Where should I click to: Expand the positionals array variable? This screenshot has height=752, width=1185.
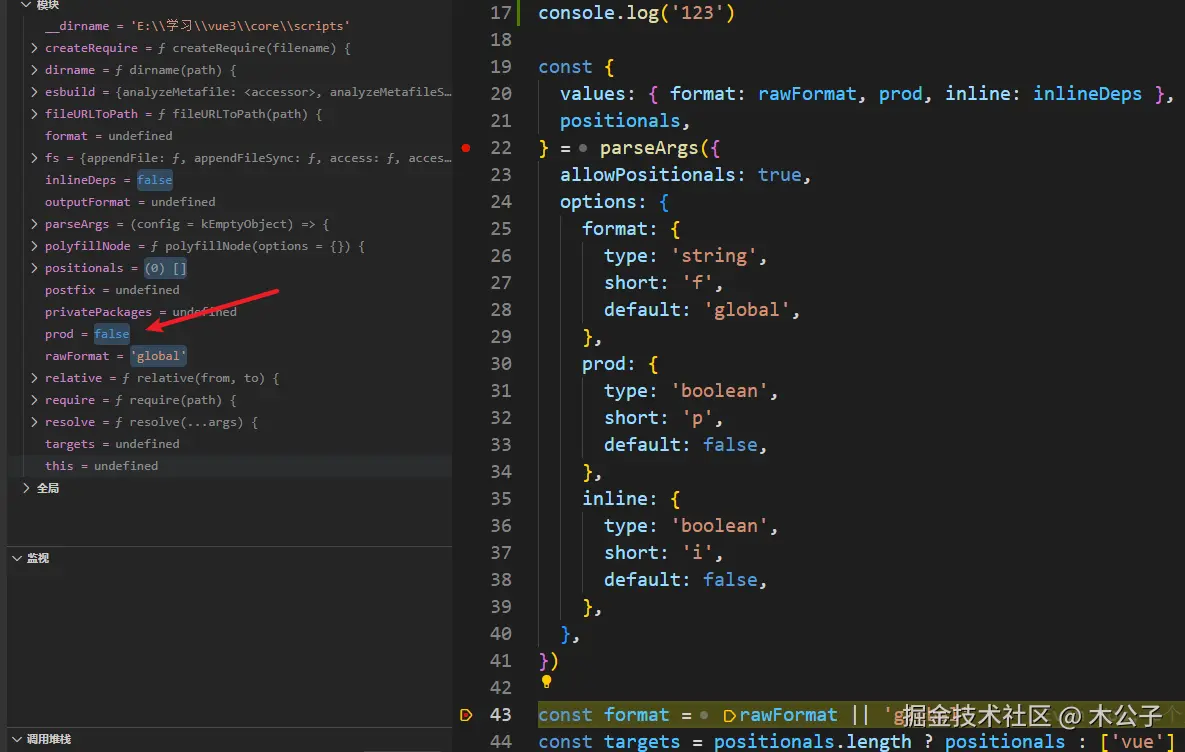pos(34,268)
